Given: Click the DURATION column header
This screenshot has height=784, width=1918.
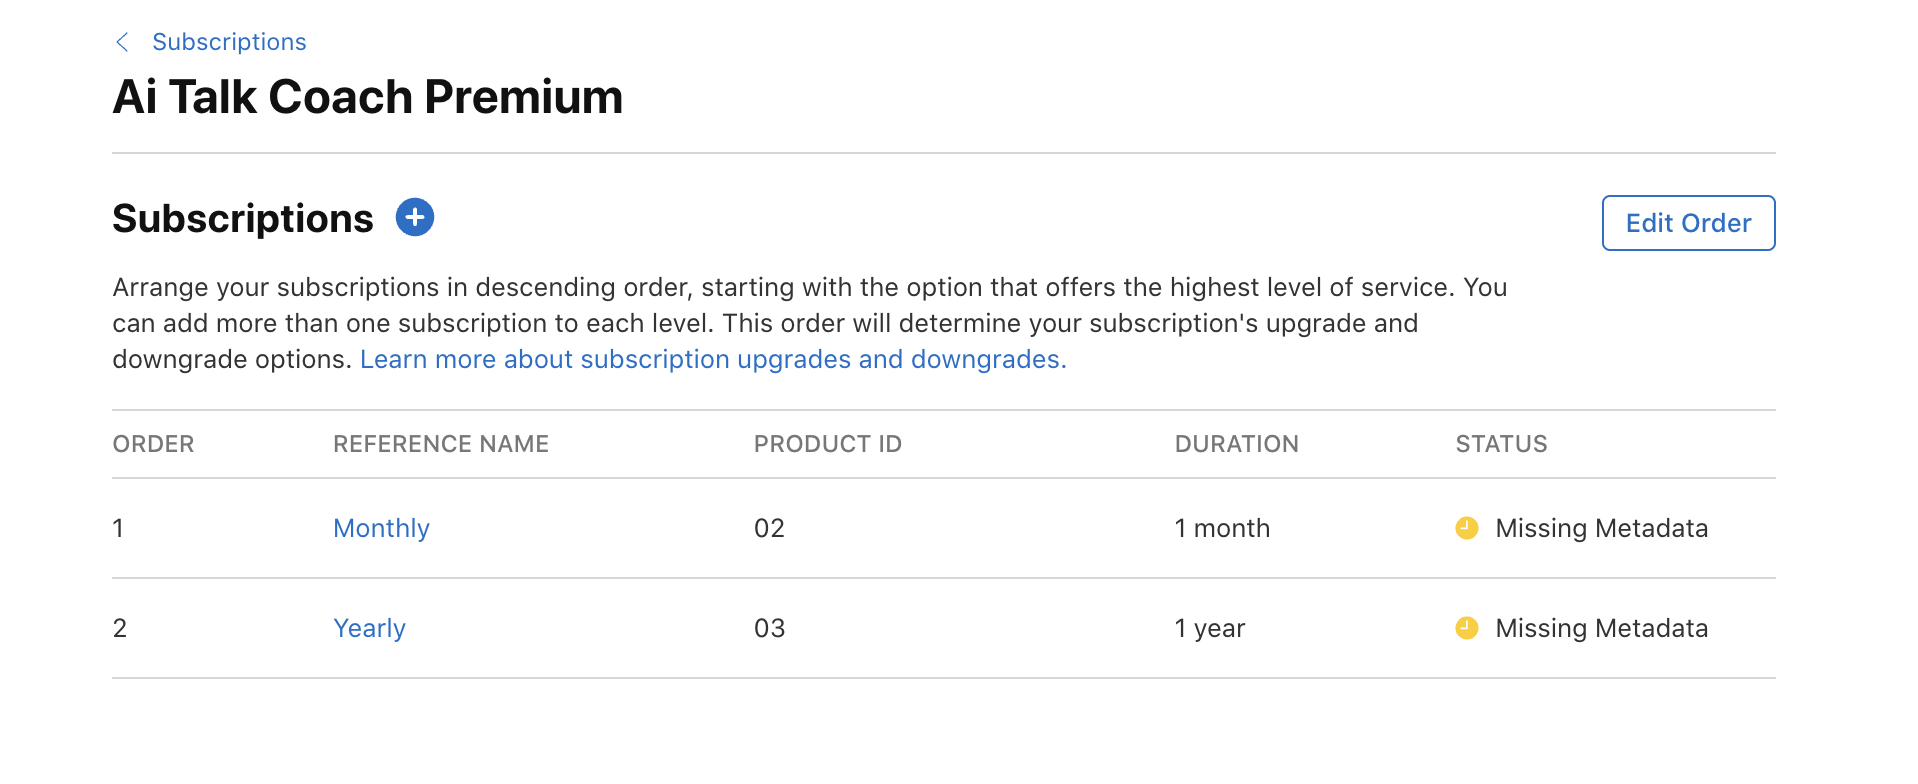Looking at the screenshot, I should pyautogui.click(x=1236, y=444).
